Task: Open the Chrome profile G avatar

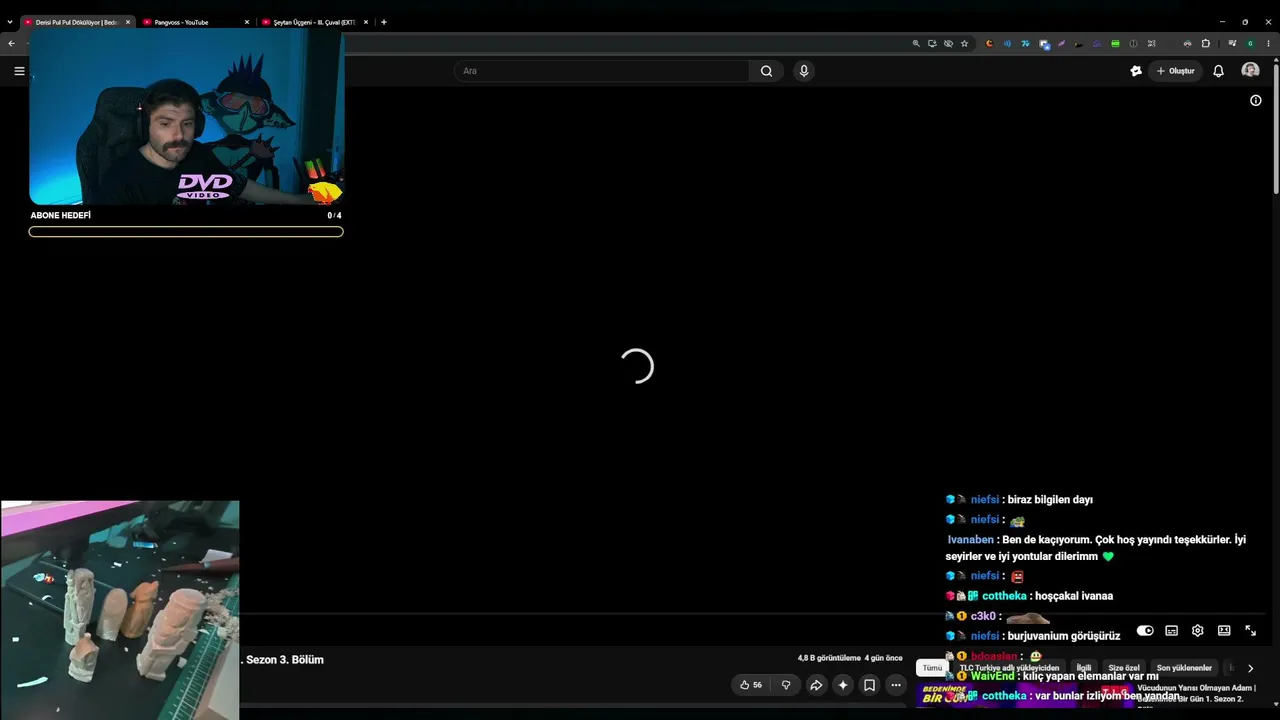Action: 1250,44
